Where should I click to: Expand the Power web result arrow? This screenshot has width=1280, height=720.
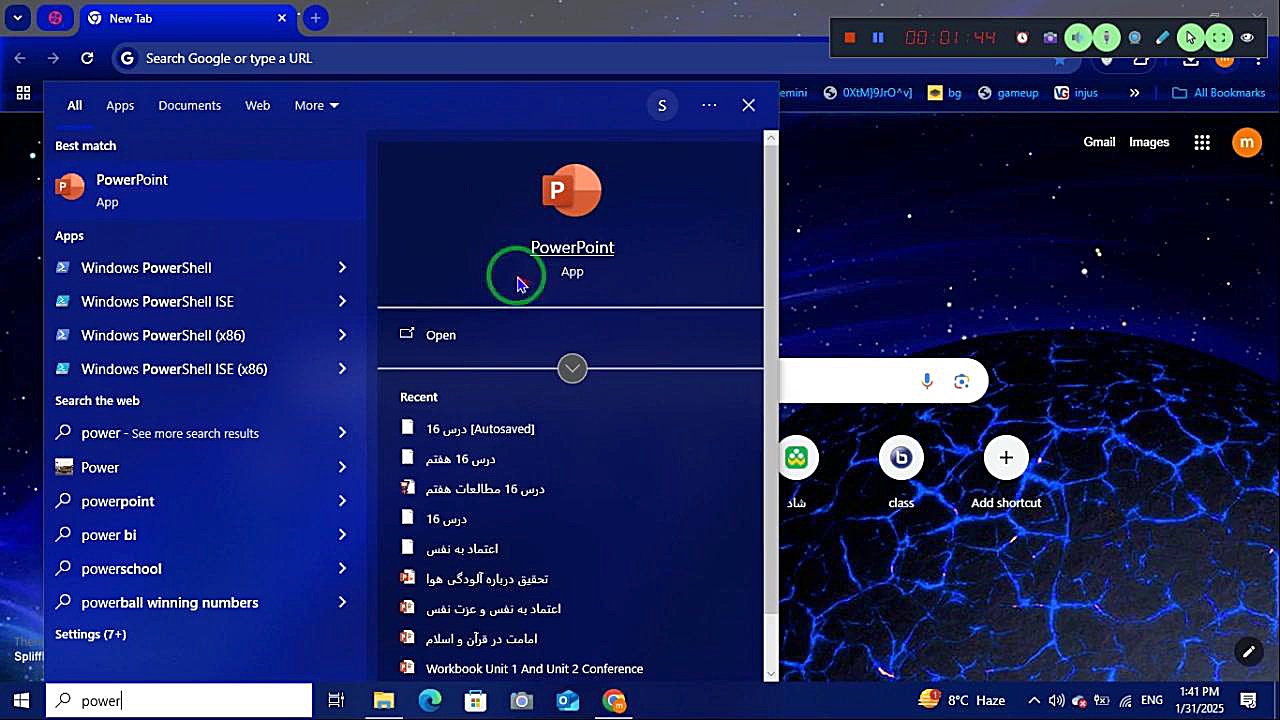(x=342, y=467)
